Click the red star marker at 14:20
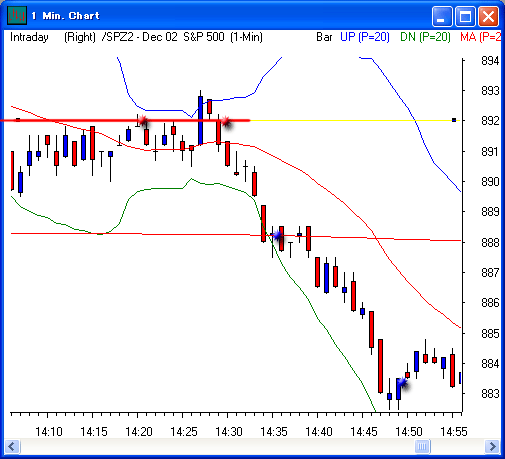 (x=143, y=121)
